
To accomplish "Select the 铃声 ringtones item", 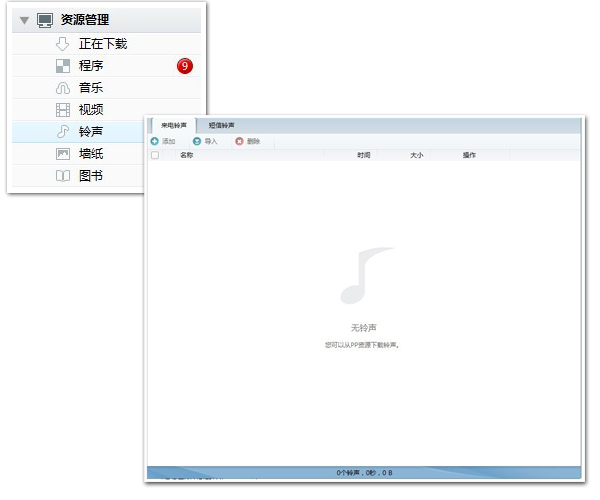I will tap(78, 132).
